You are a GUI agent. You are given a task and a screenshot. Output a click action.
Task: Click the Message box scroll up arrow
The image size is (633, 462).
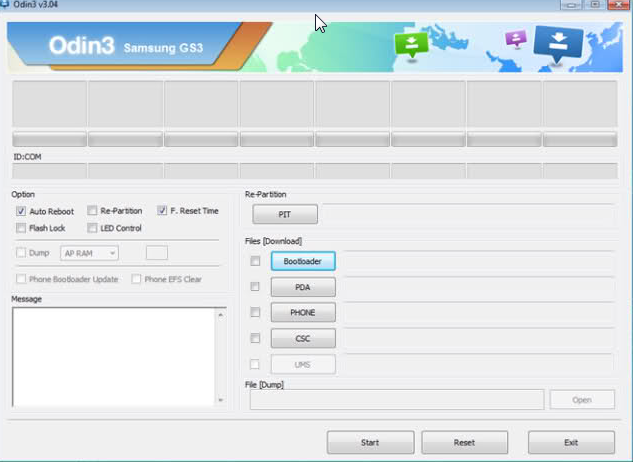(x=221, y=315)
